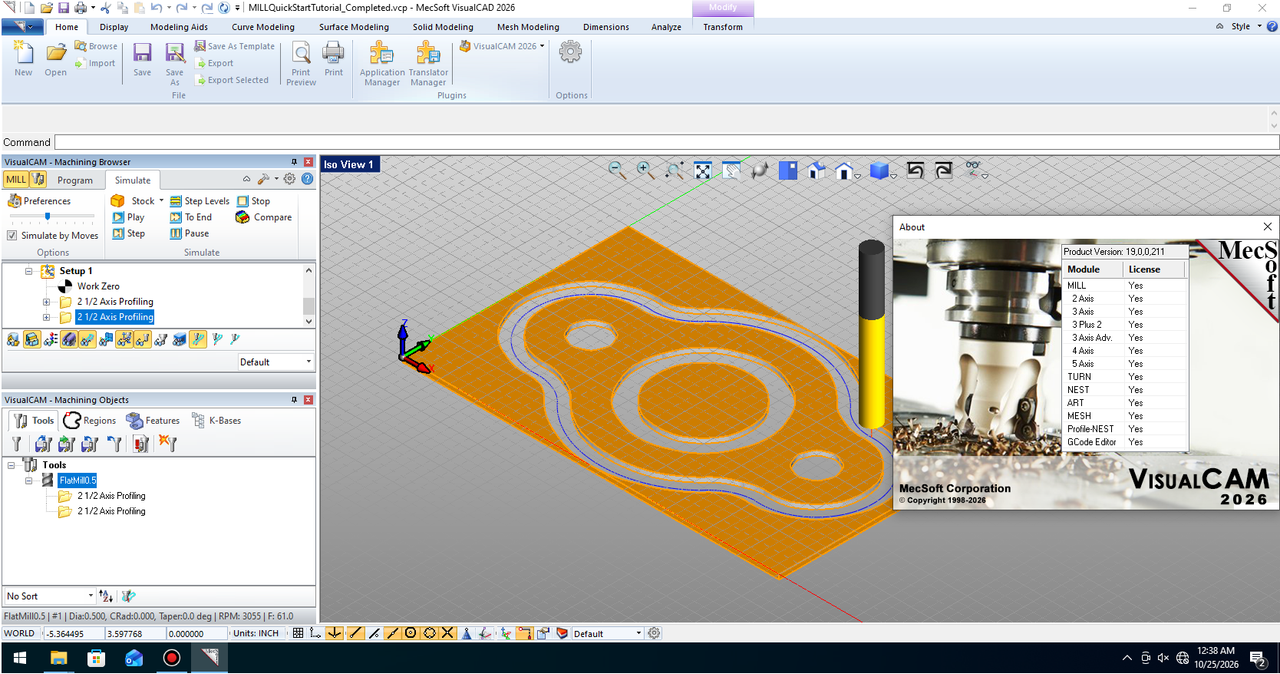Click the Zoom Out magnifier icon in viewport
This screenshot has width=1280, height=674.
pyautogui.click(x=616, y=170)
